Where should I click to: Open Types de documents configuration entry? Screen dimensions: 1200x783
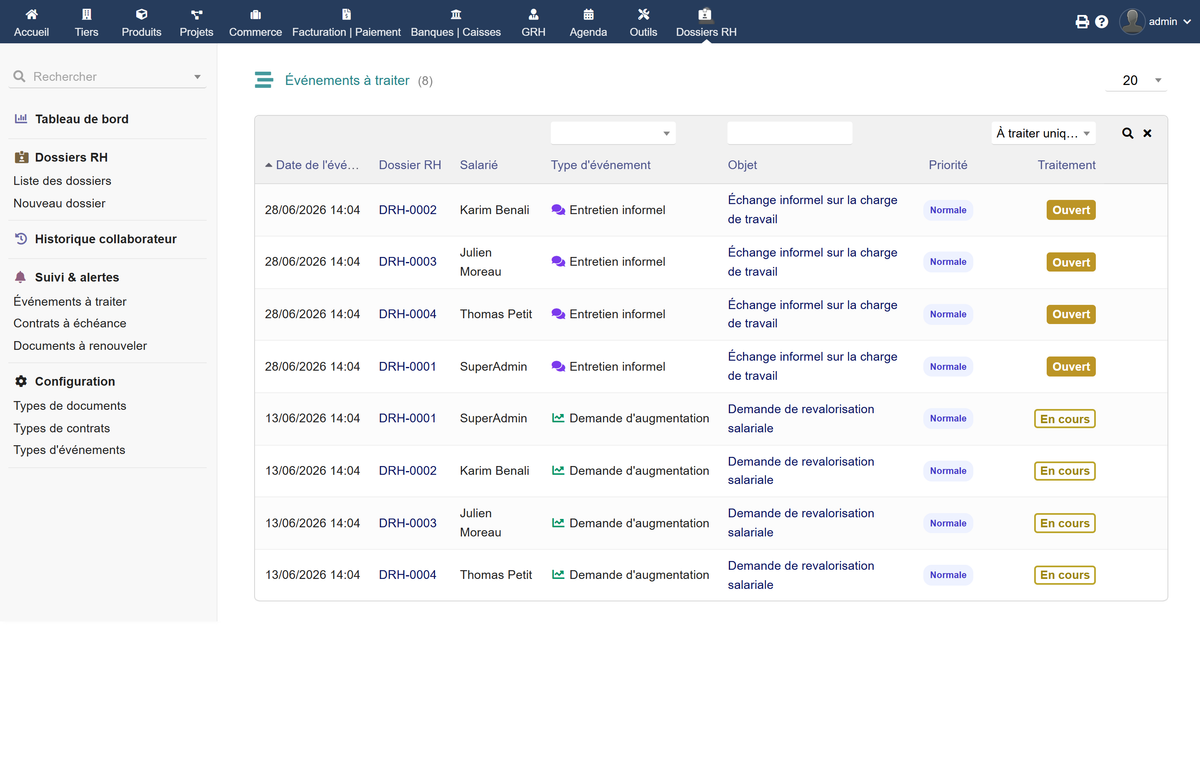point(70,406)
